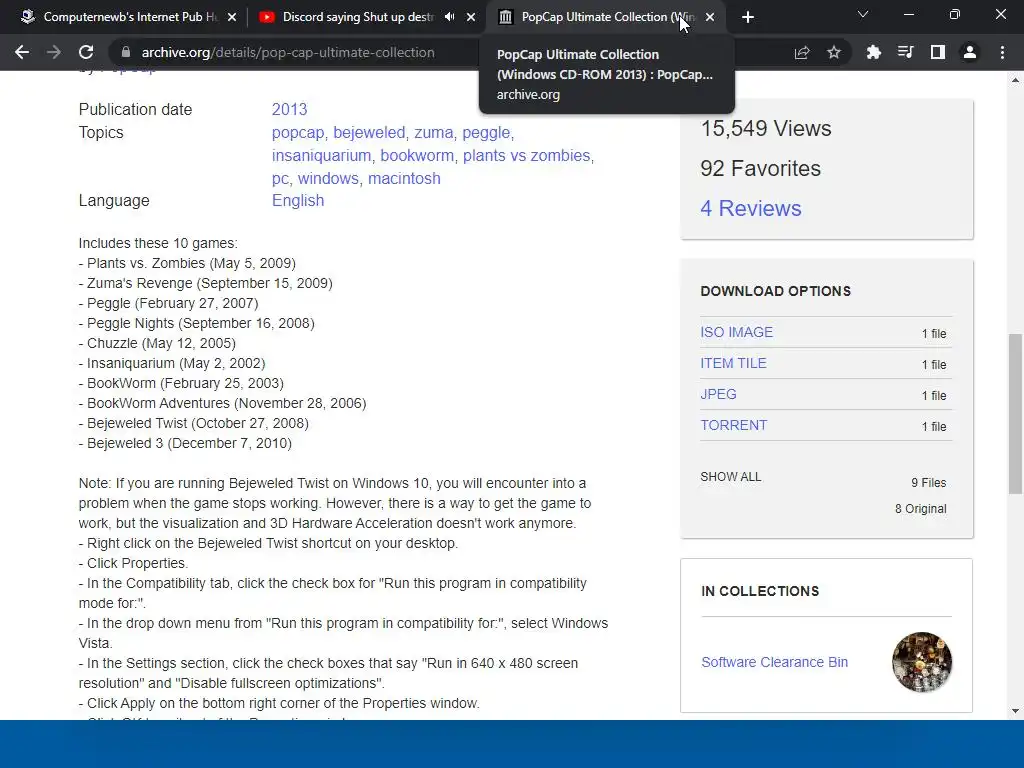Open the peggle topic link

[x=486, y=133]
